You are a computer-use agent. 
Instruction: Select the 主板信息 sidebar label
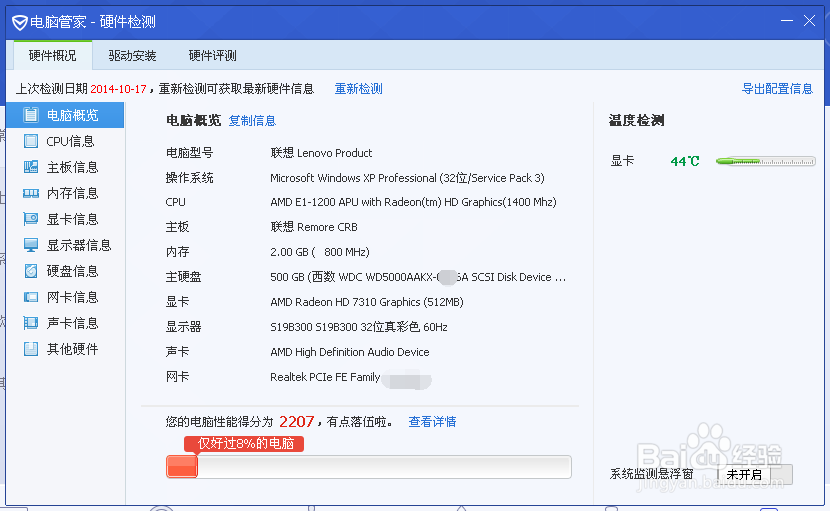(73, 167)
